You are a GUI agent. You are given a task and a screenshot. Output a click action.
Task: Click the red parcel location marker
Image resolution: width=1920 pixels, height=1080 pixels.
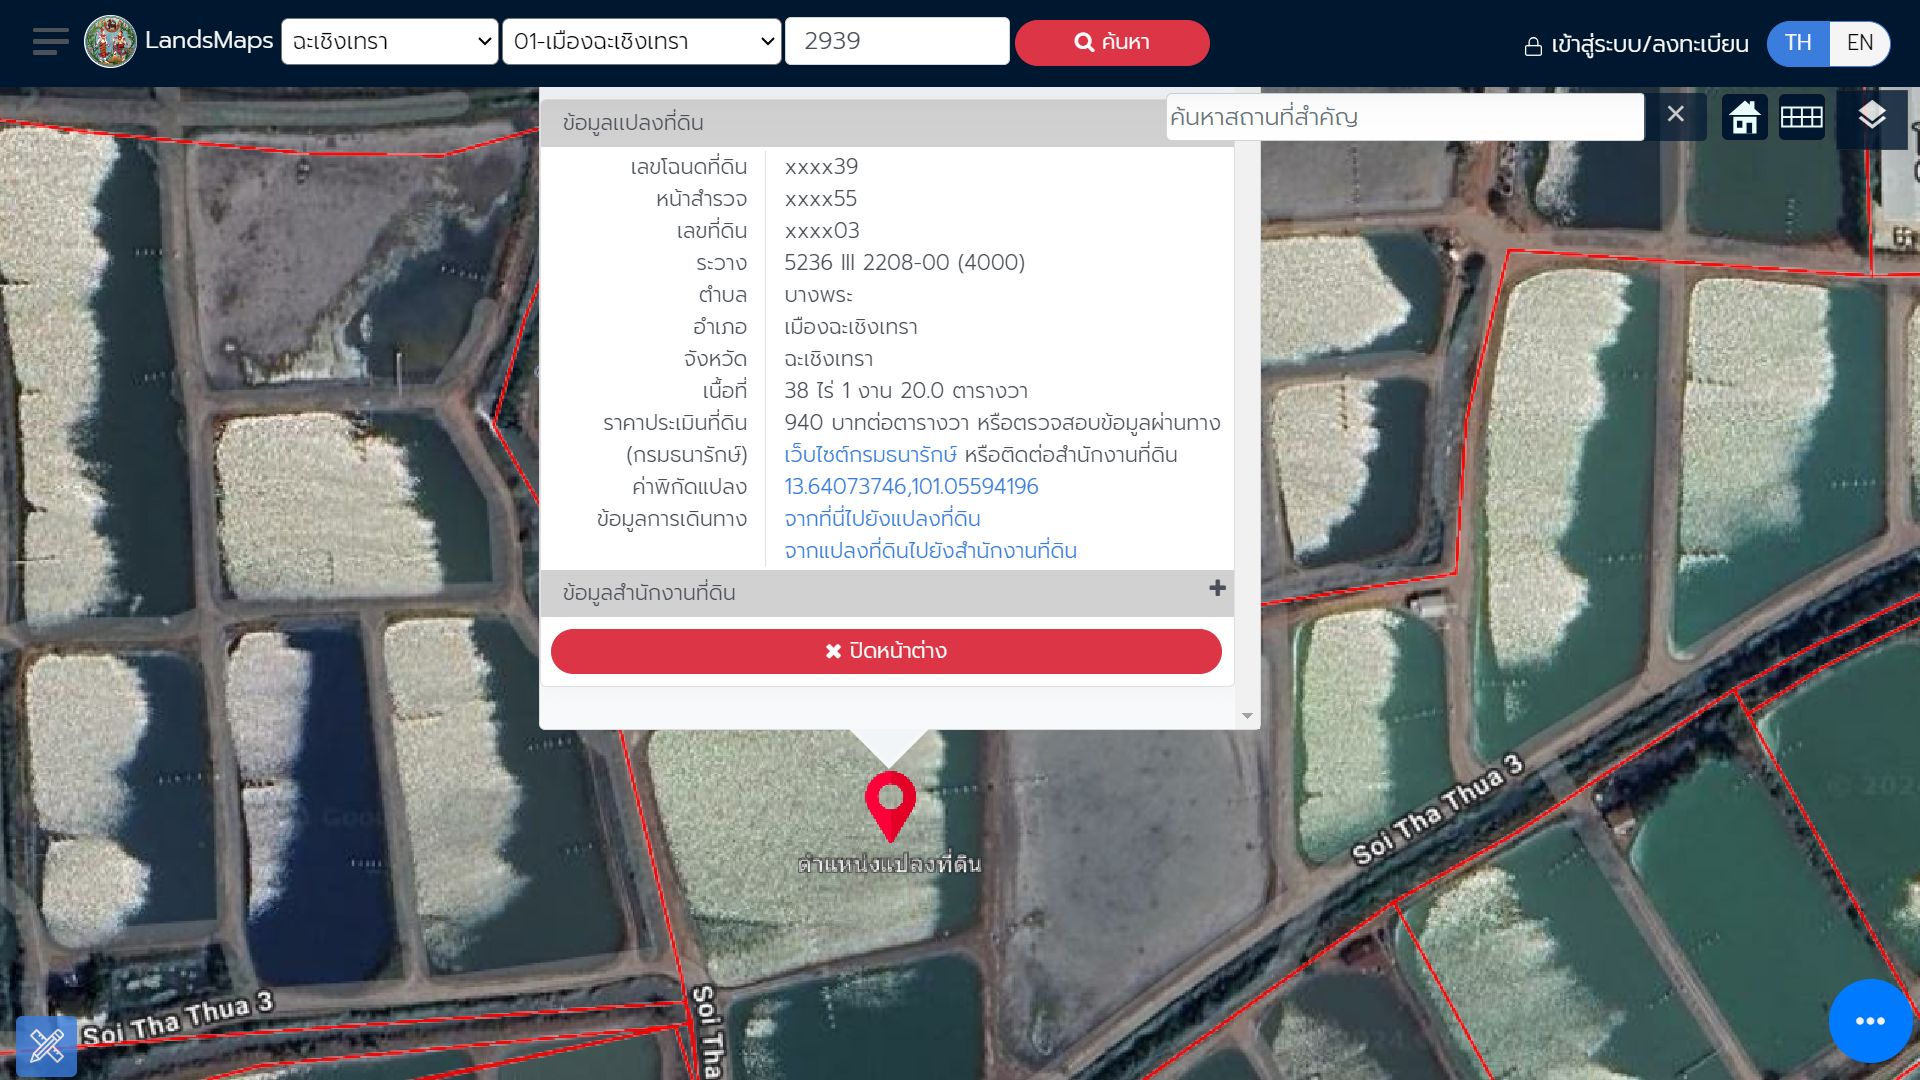(890, 803)
